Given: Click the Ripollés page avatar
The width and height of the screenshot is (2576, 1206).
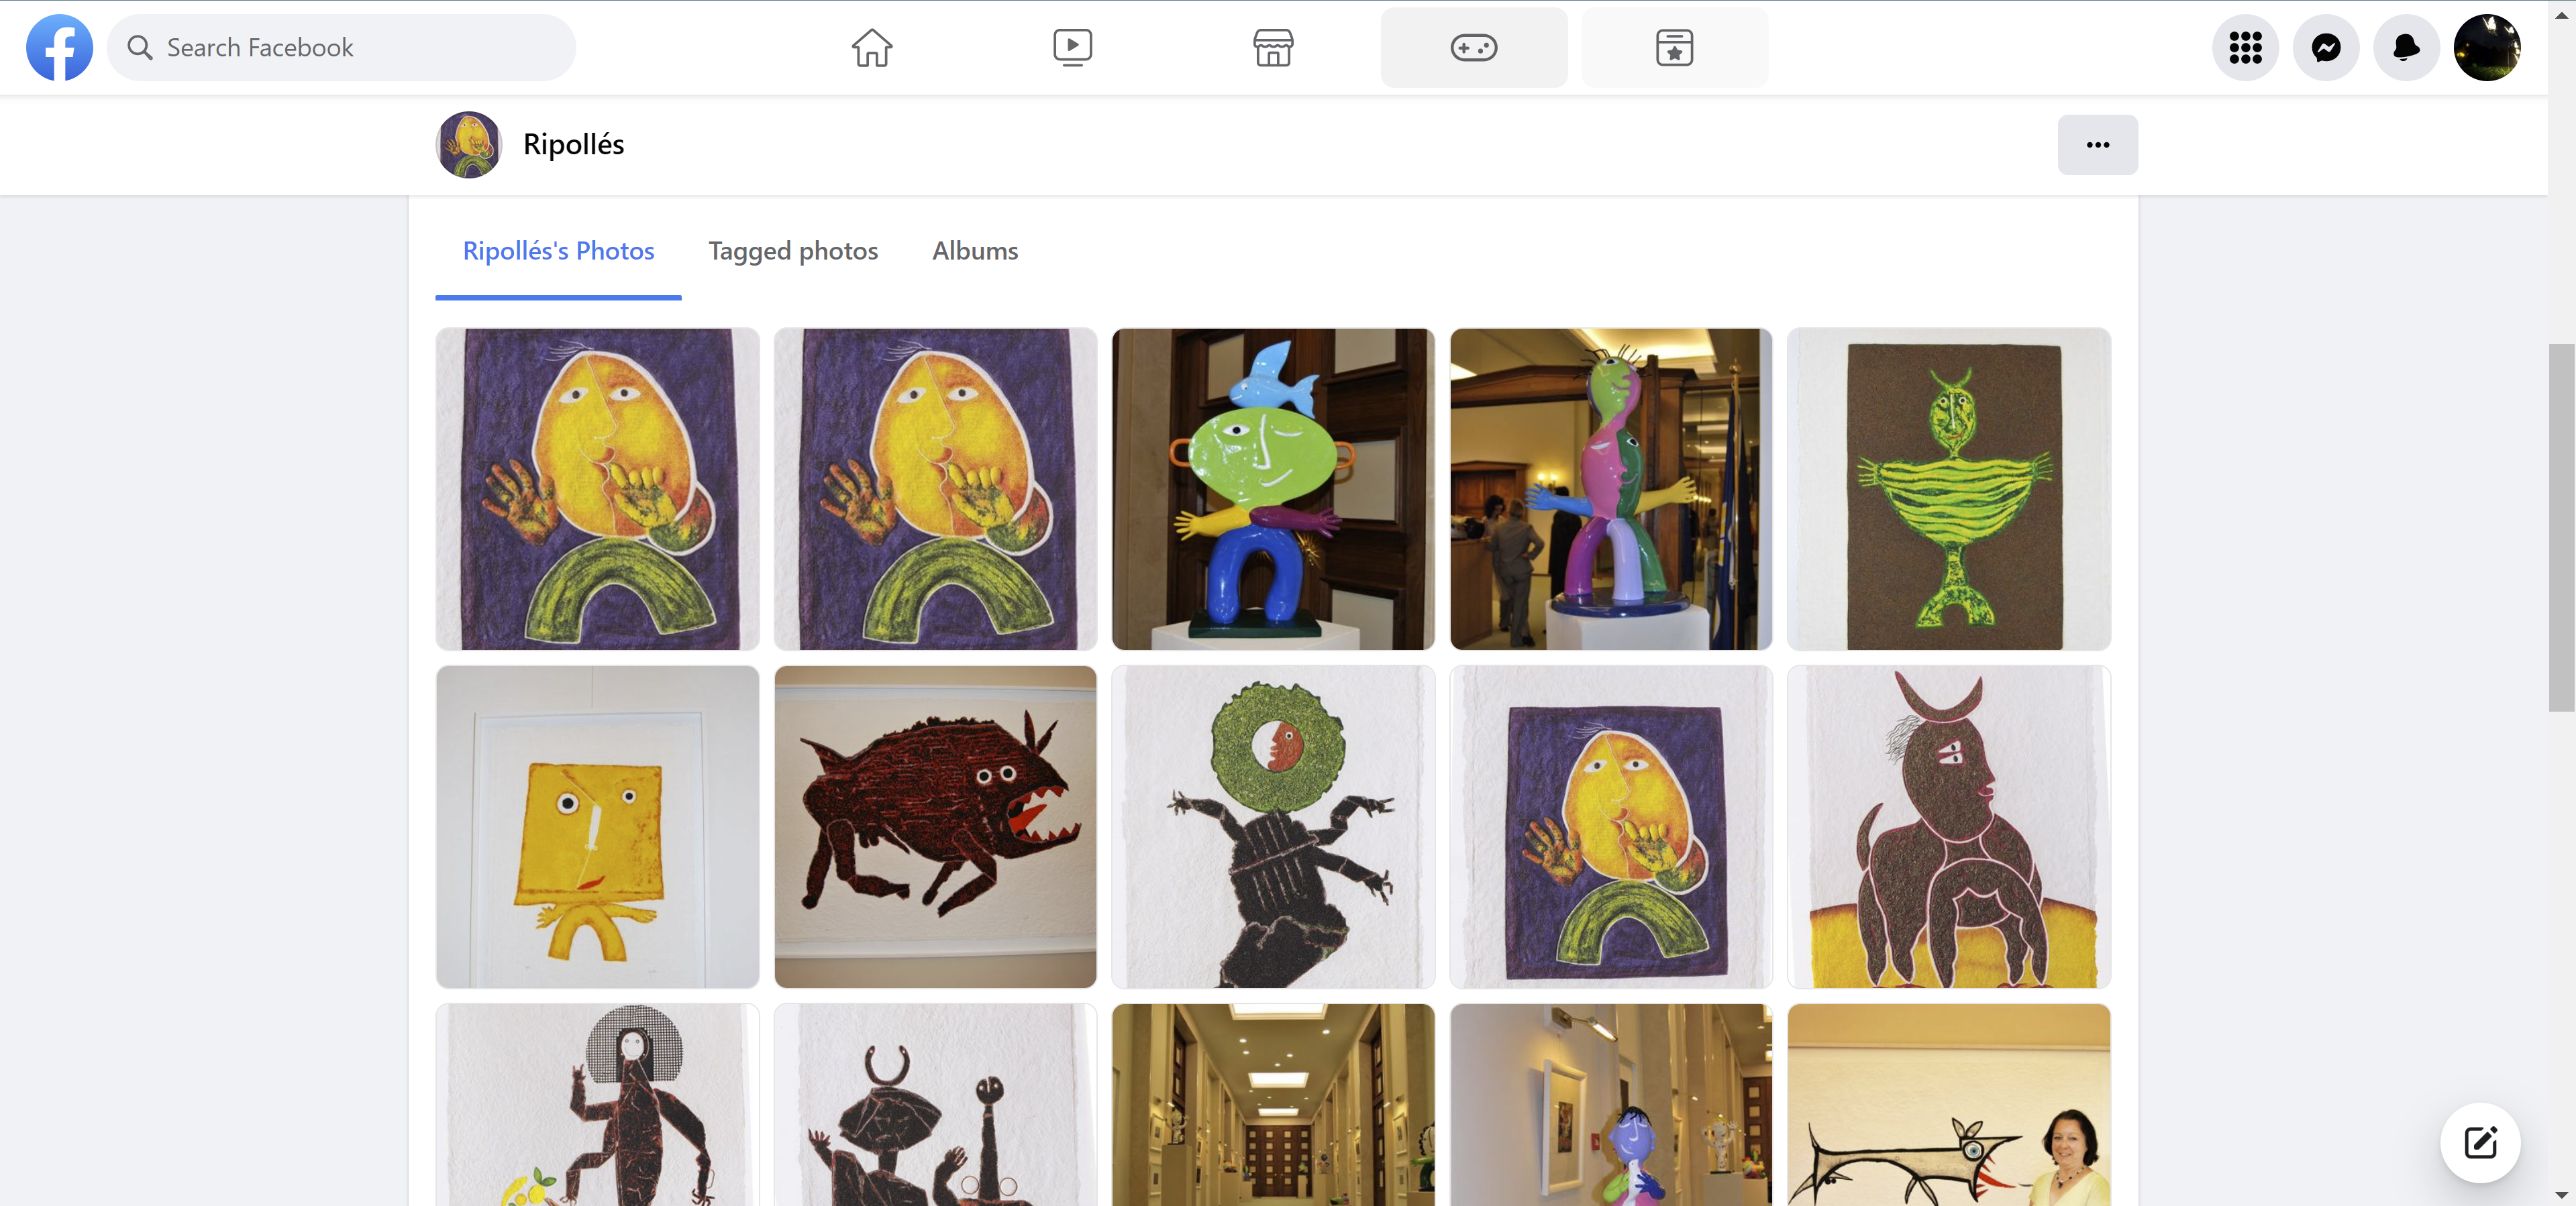Looking at the screenshot, I should pyautogui.click(x=468, y=145).
